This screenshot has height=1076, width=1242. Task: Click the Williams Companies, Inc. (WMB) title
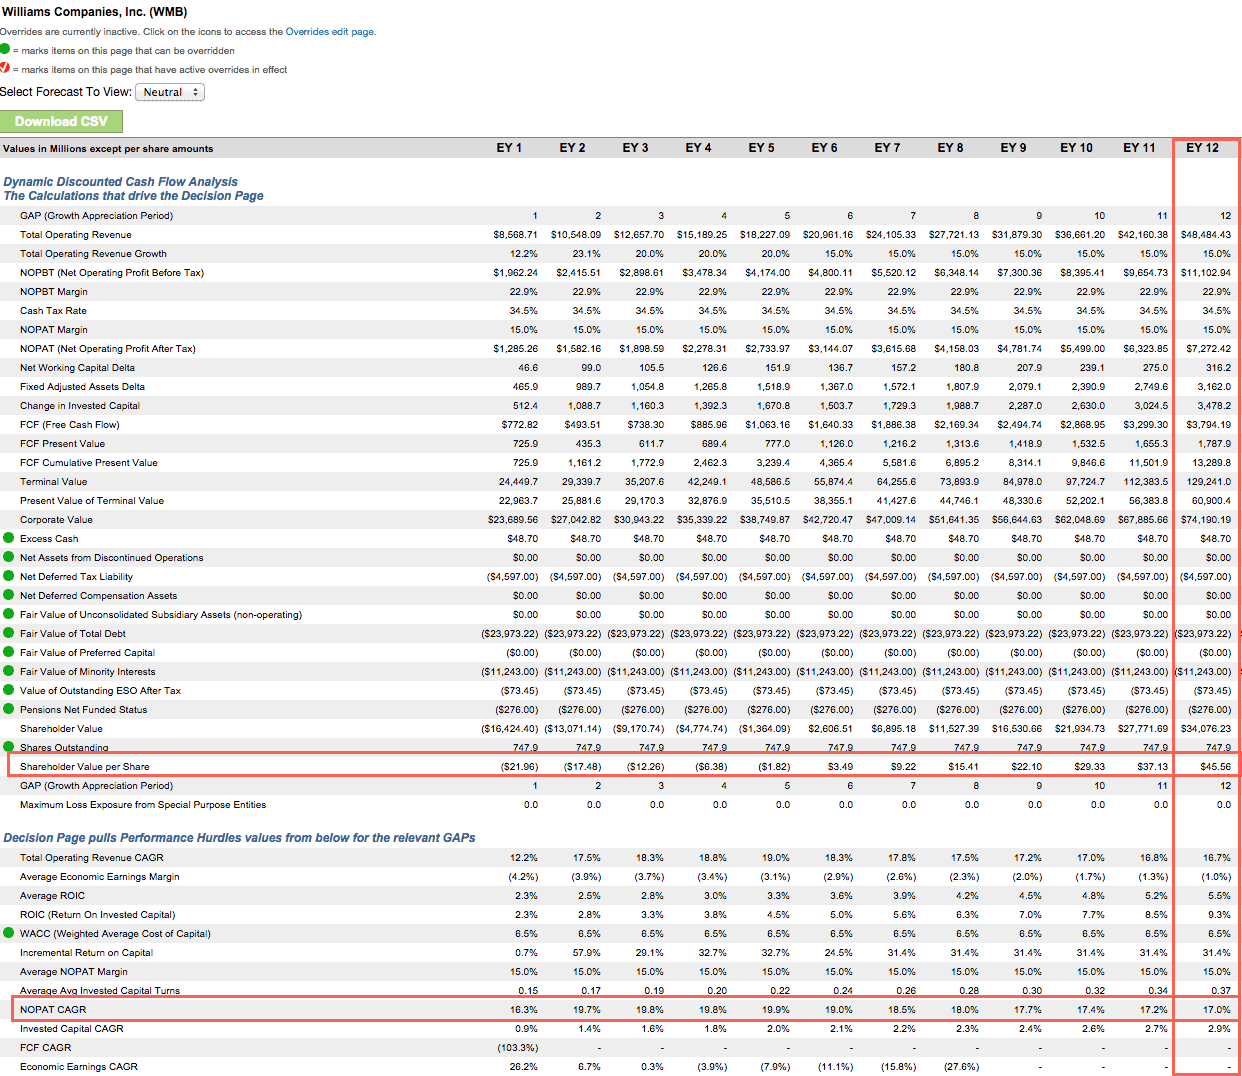click(x=93, y=12)
